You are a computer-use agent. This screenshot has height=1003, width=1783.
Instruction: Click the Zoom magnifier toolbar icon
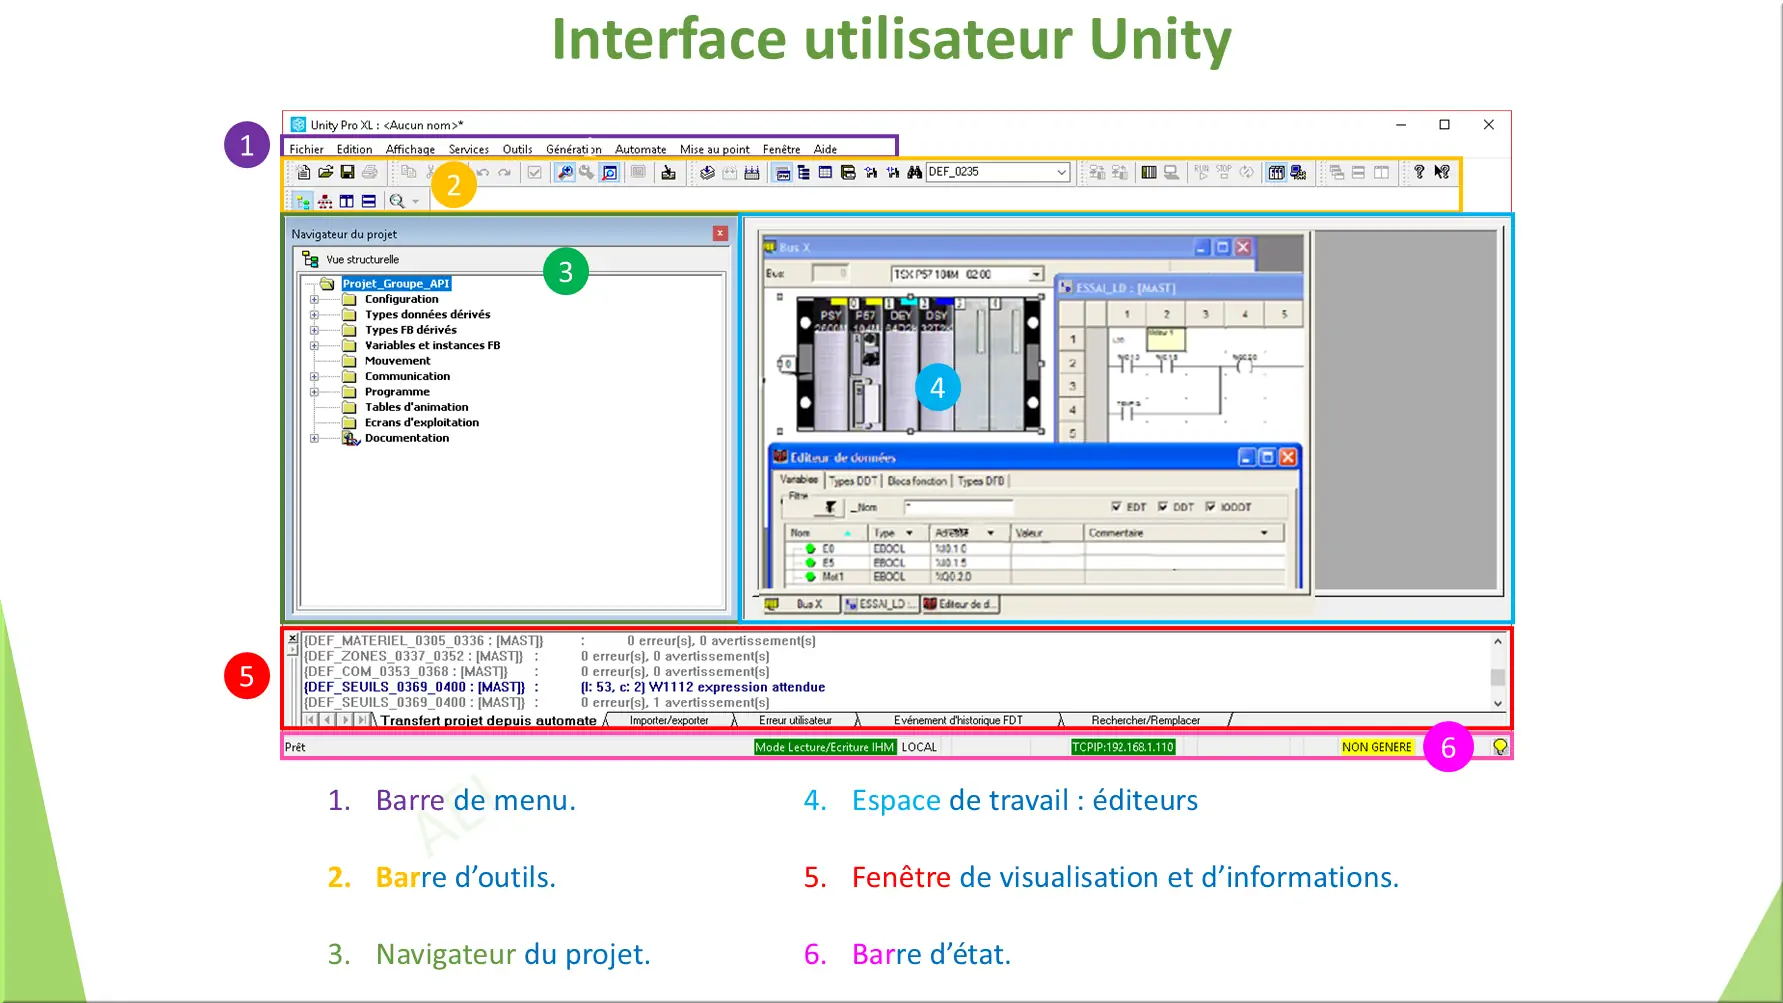(x=396, y=201)
